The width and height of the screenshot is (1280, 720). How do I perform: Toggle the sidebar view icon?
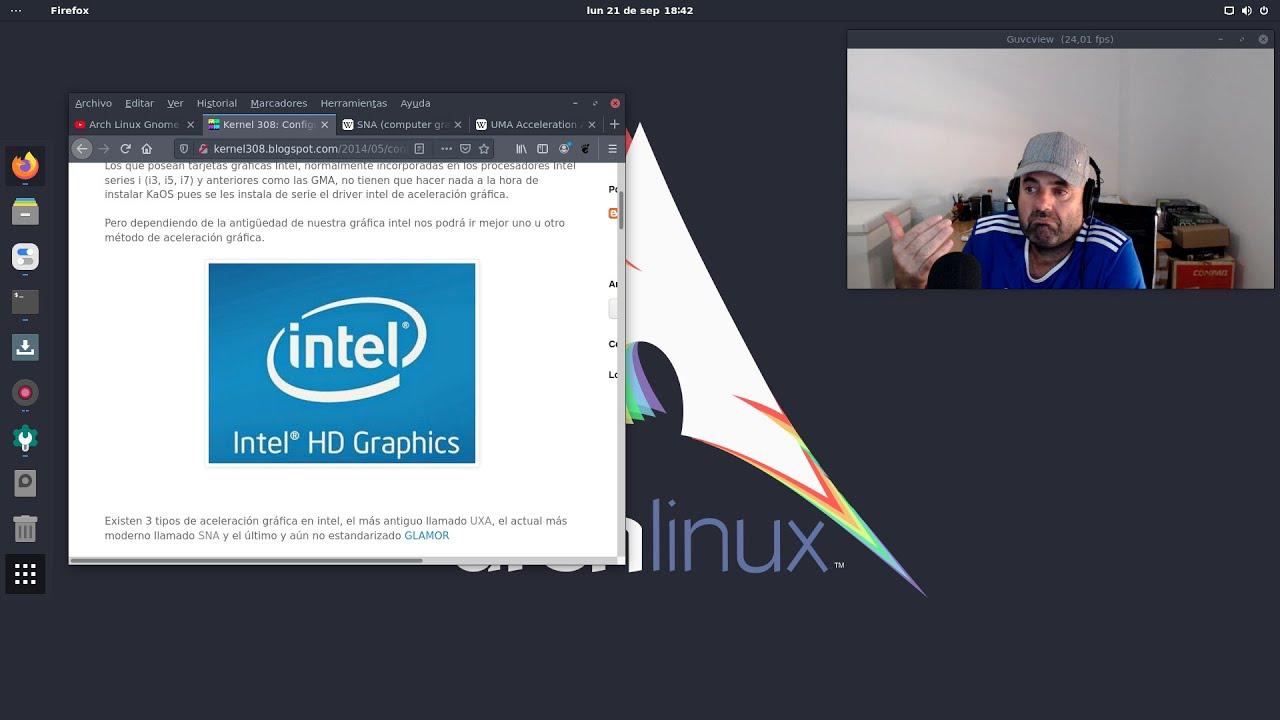point(541,148)
